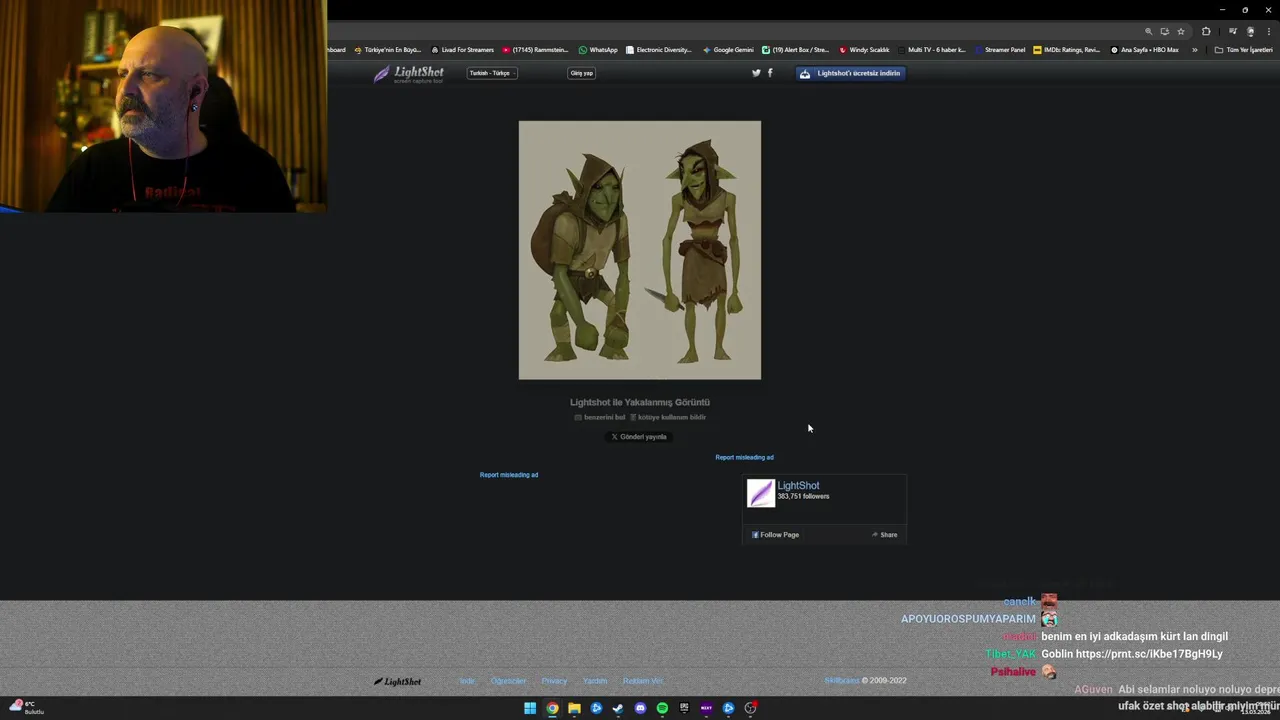
Task: Click Chrome icon in taskbar
Action: 552,708
